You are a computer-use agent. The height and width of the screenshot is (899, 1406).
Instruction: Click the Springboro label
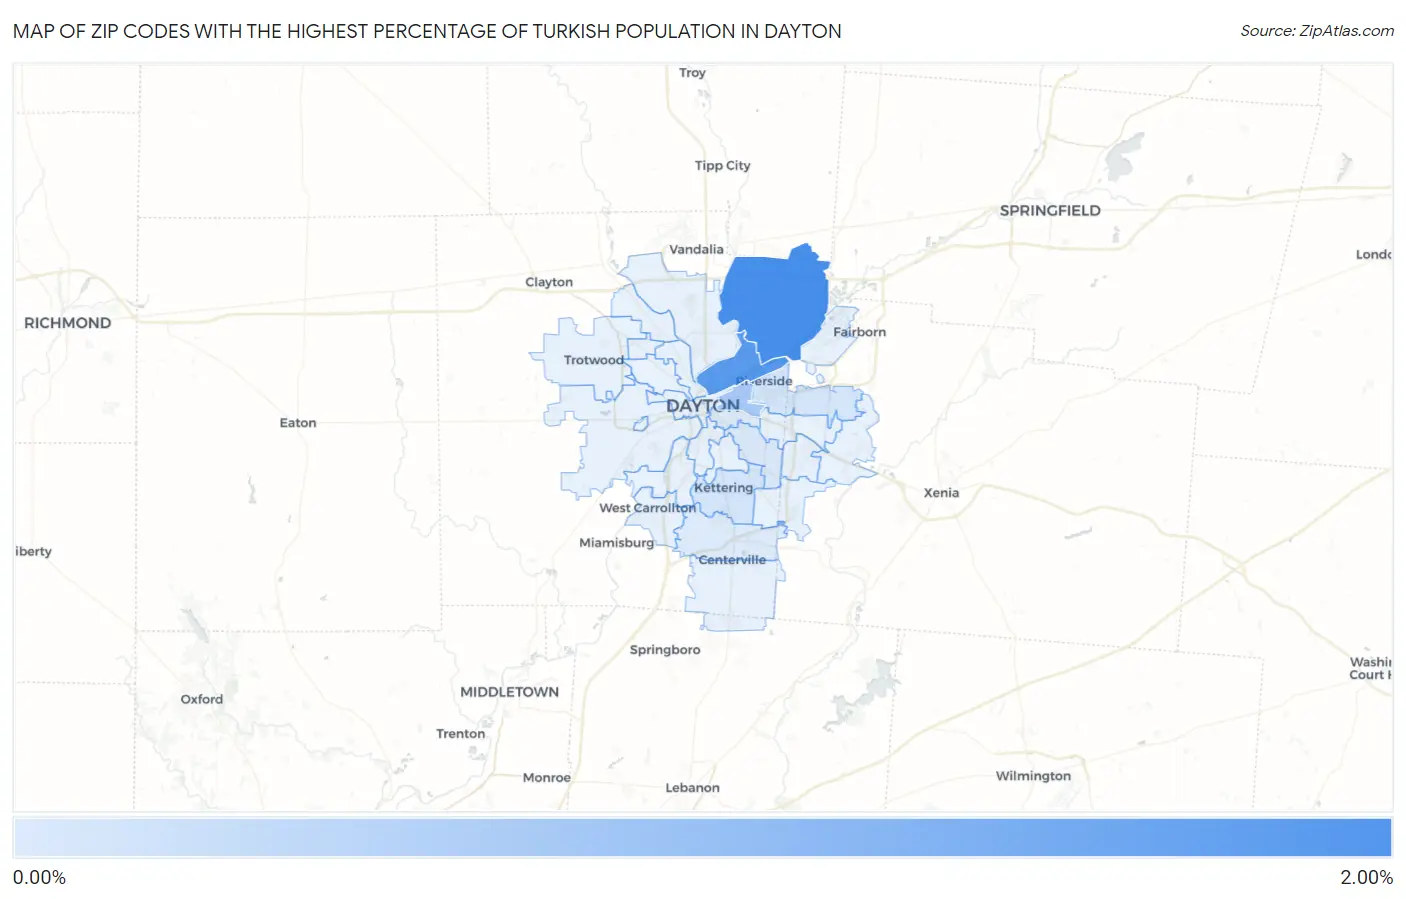click(665, 650)
